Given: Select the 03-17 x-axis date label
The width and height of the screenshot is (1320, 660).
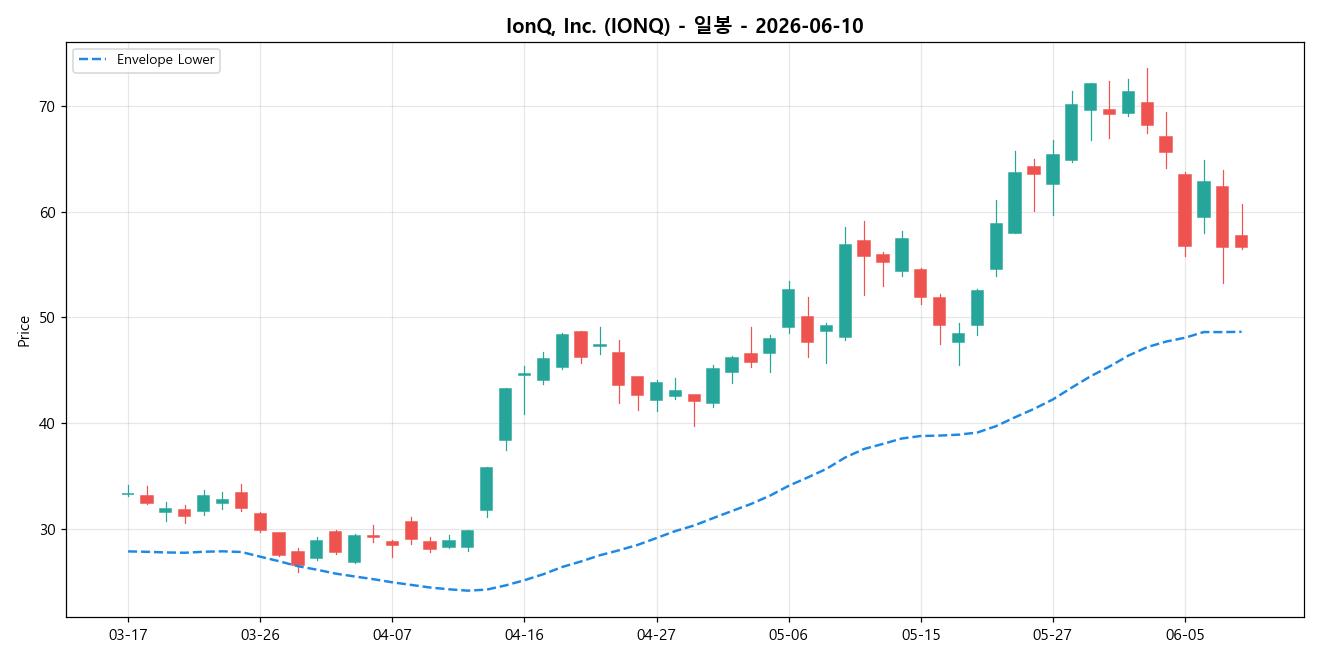Looking at the screenshot, I should click(x=128, y=635).
